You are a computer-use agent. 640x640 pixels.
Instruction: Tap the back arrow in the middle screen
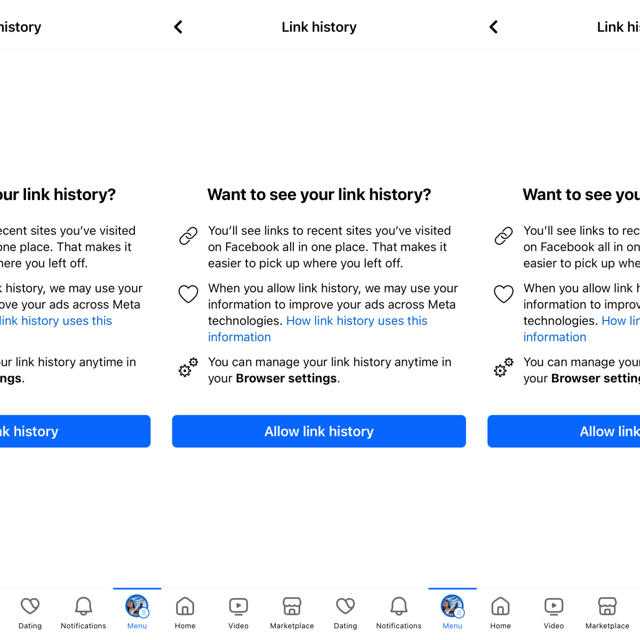tap(178, 27)
